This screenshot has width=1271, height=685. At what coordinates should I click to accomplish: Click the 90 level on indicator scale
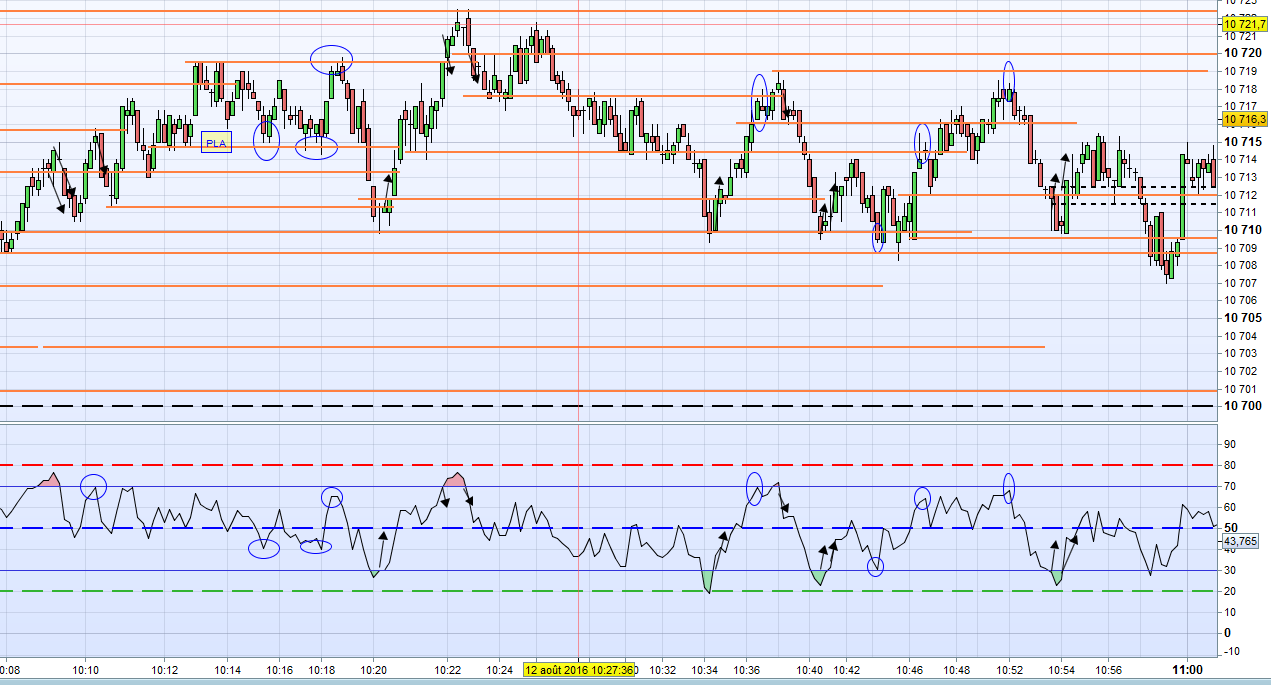(x=1230, y=444)
